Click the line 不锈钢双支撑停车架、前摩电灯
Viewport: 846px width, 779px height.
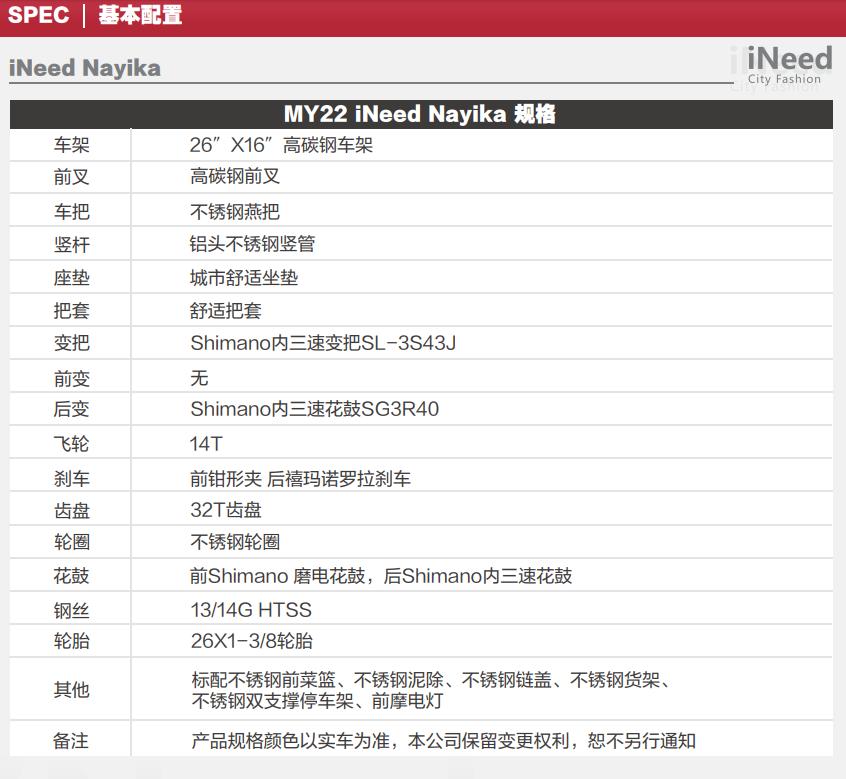click(x=317, y=701)
